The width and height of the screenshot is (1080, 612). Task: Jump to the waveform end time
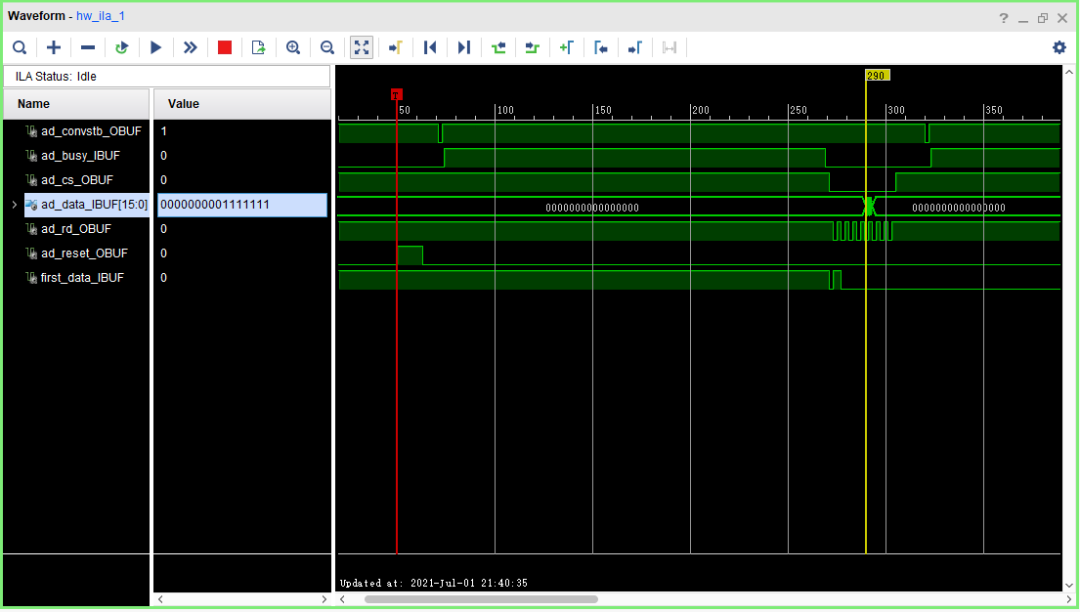464,48
